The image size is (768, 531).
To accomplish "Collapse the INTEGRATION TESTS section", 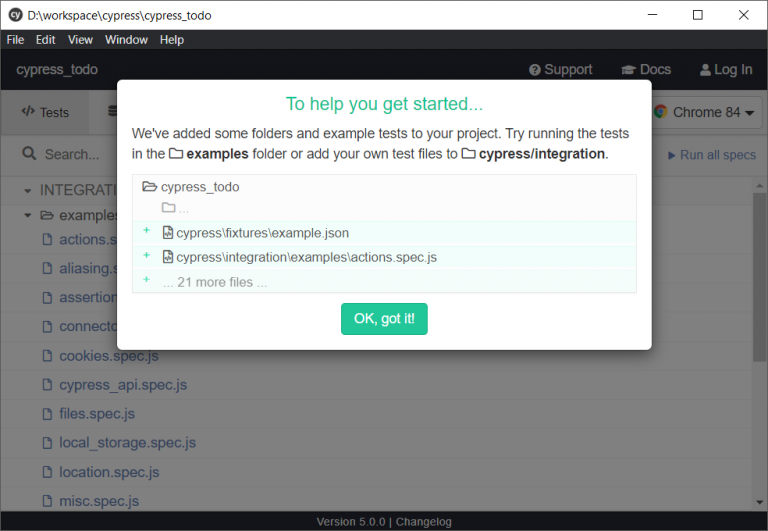I will pyautogui.click(x=28, y=190).
